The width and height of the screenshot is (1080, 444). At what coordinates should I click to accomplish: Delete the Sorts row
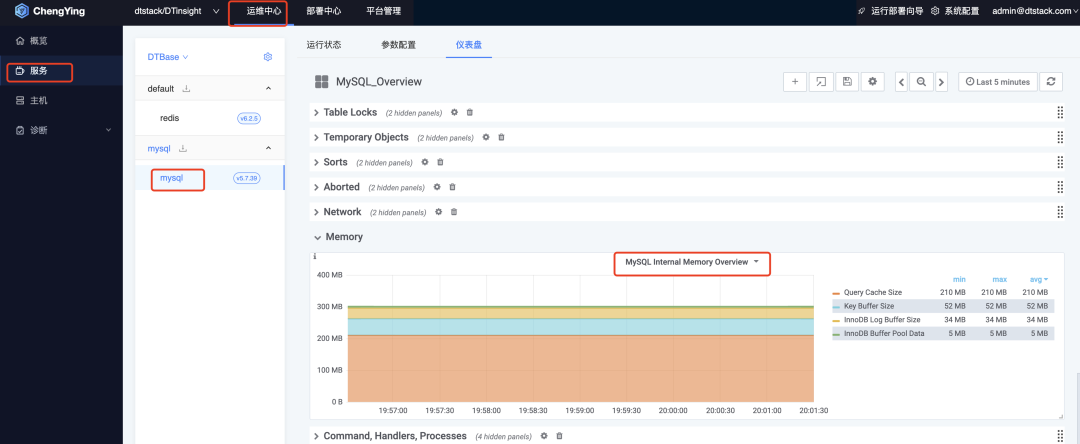440,162
